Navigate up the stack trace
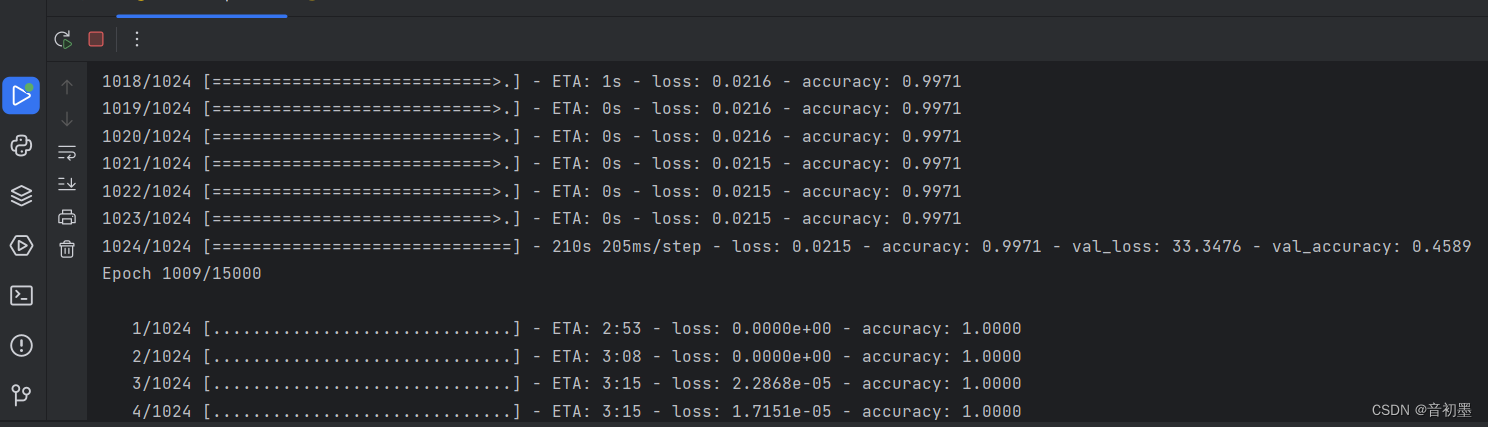 click(67, 87)
